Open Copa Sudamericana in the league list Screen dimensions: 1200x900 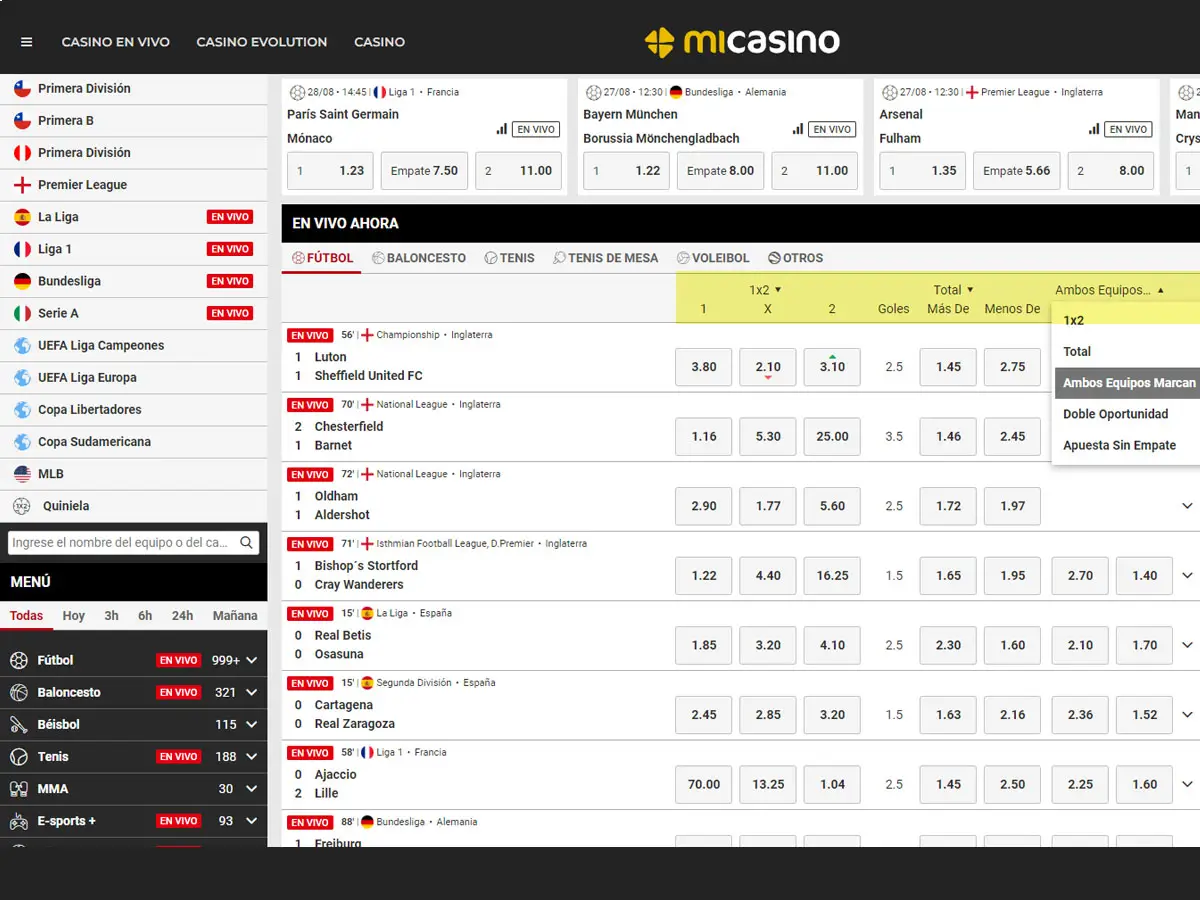(x=134, y=442)
